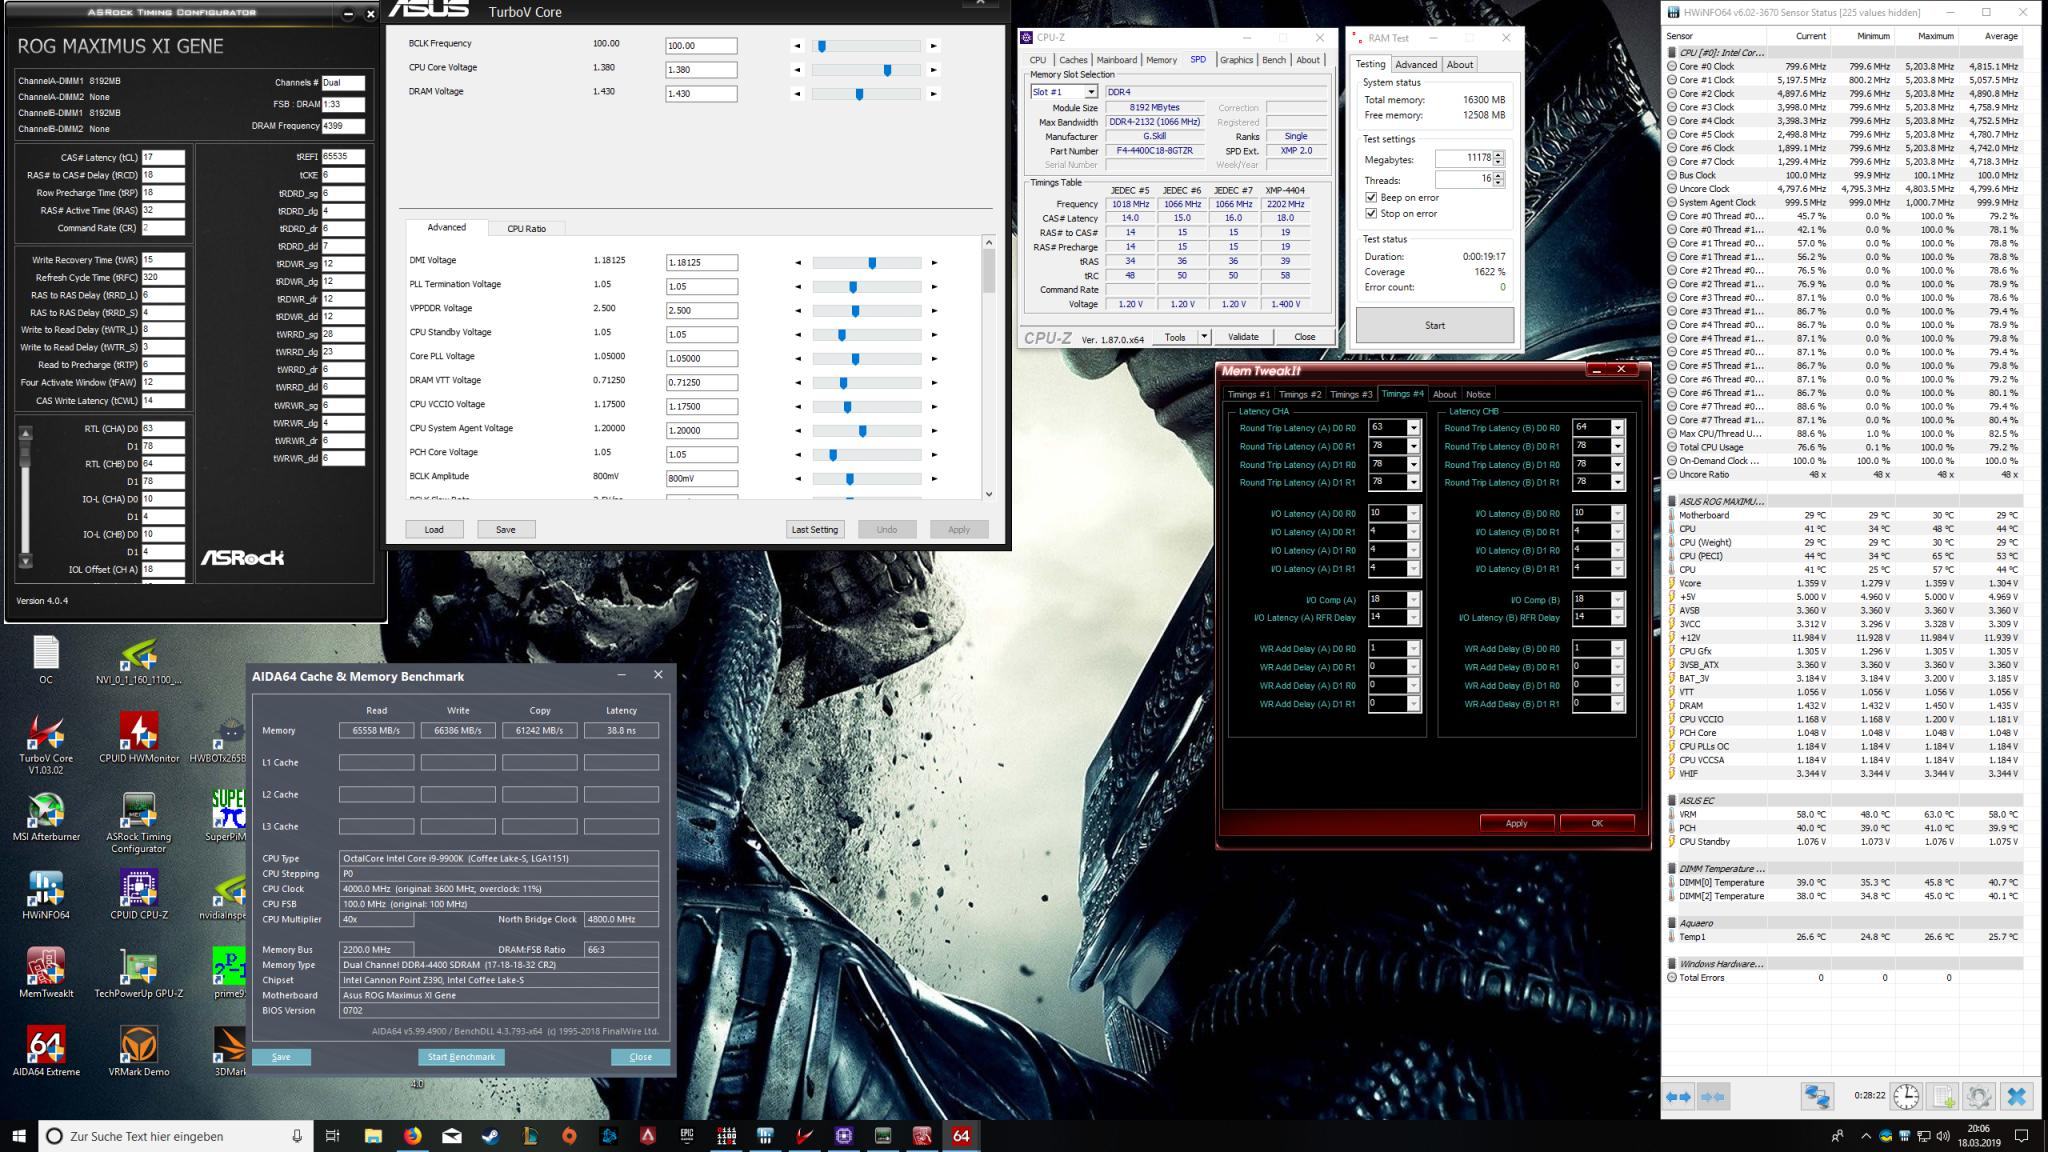Click Start Benchmark in AIDA64
Image resolution: width=2048 pixels, height=1152 pixels.
tap(461, 1057)
